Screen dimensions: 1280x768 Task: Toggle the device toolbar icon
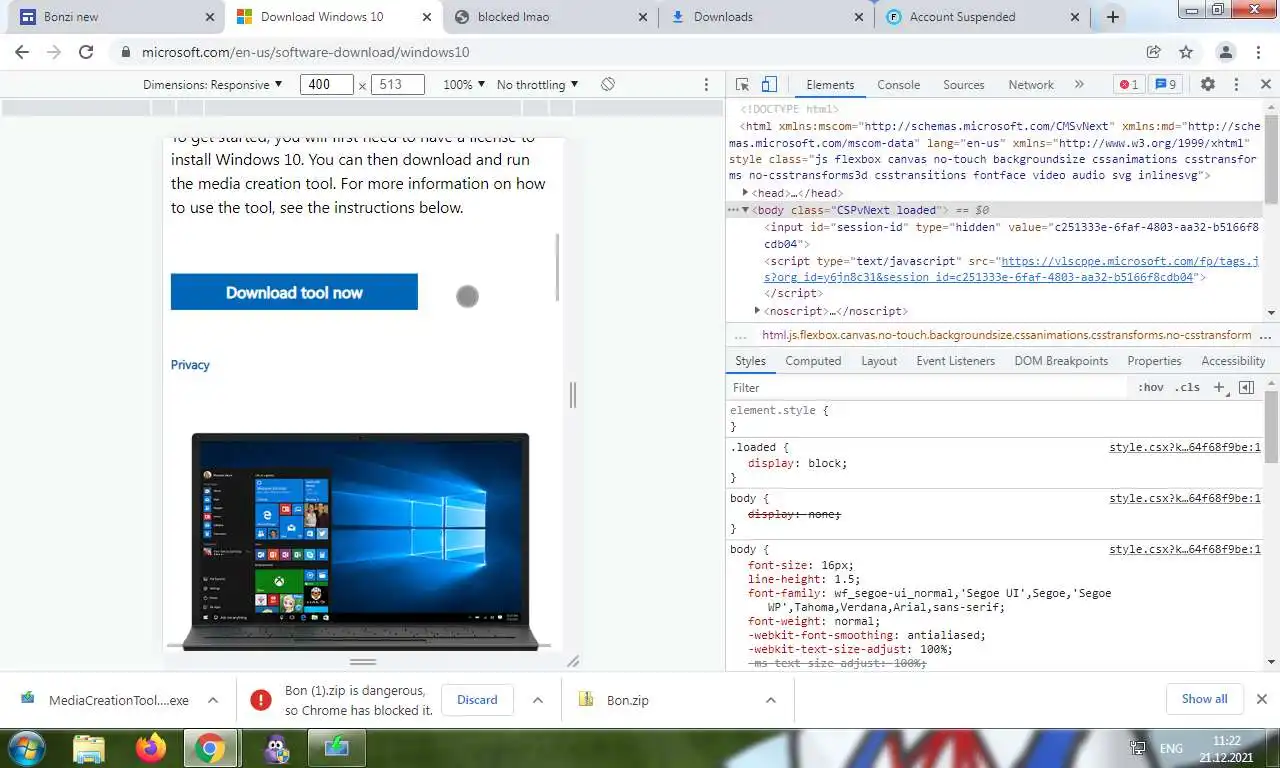tap(769, 85)
